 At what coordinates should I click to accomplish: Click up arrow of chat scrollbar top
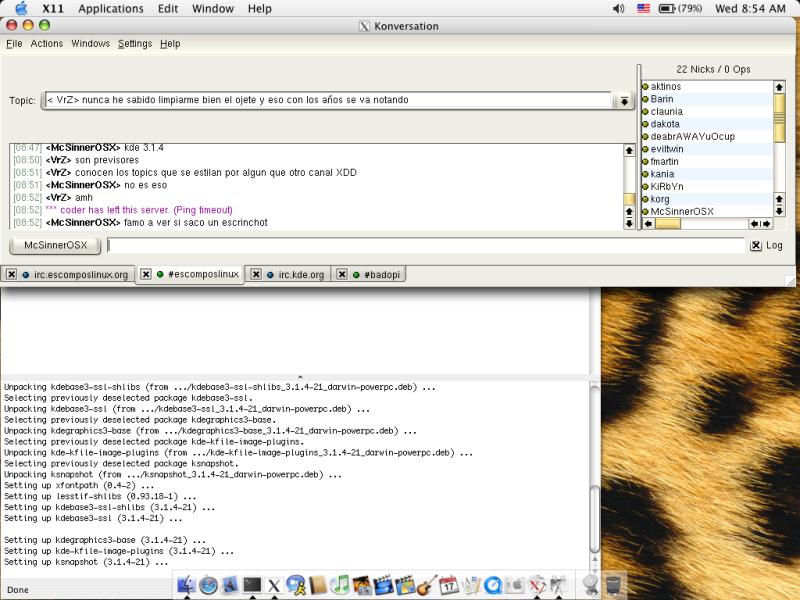click(629, 151)
